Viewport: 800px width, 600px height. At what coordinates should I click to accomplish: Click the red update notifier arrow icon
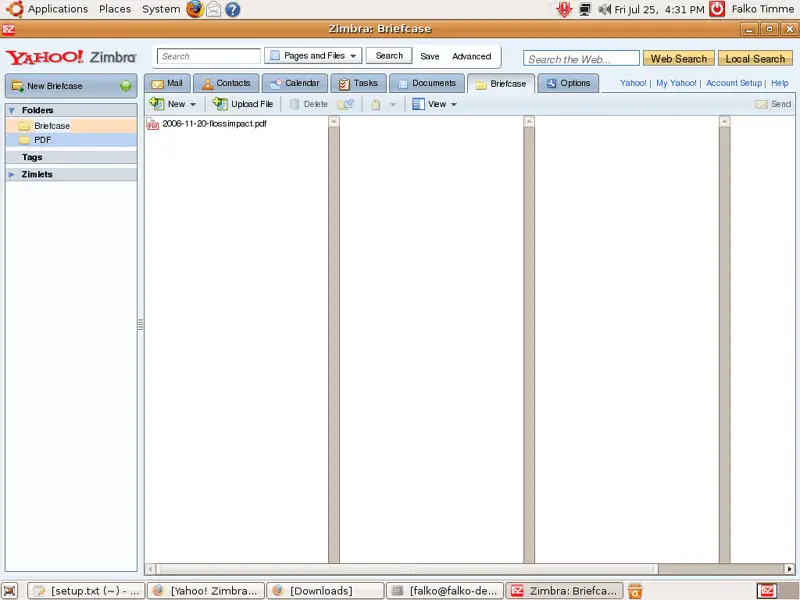coord(564,9)
